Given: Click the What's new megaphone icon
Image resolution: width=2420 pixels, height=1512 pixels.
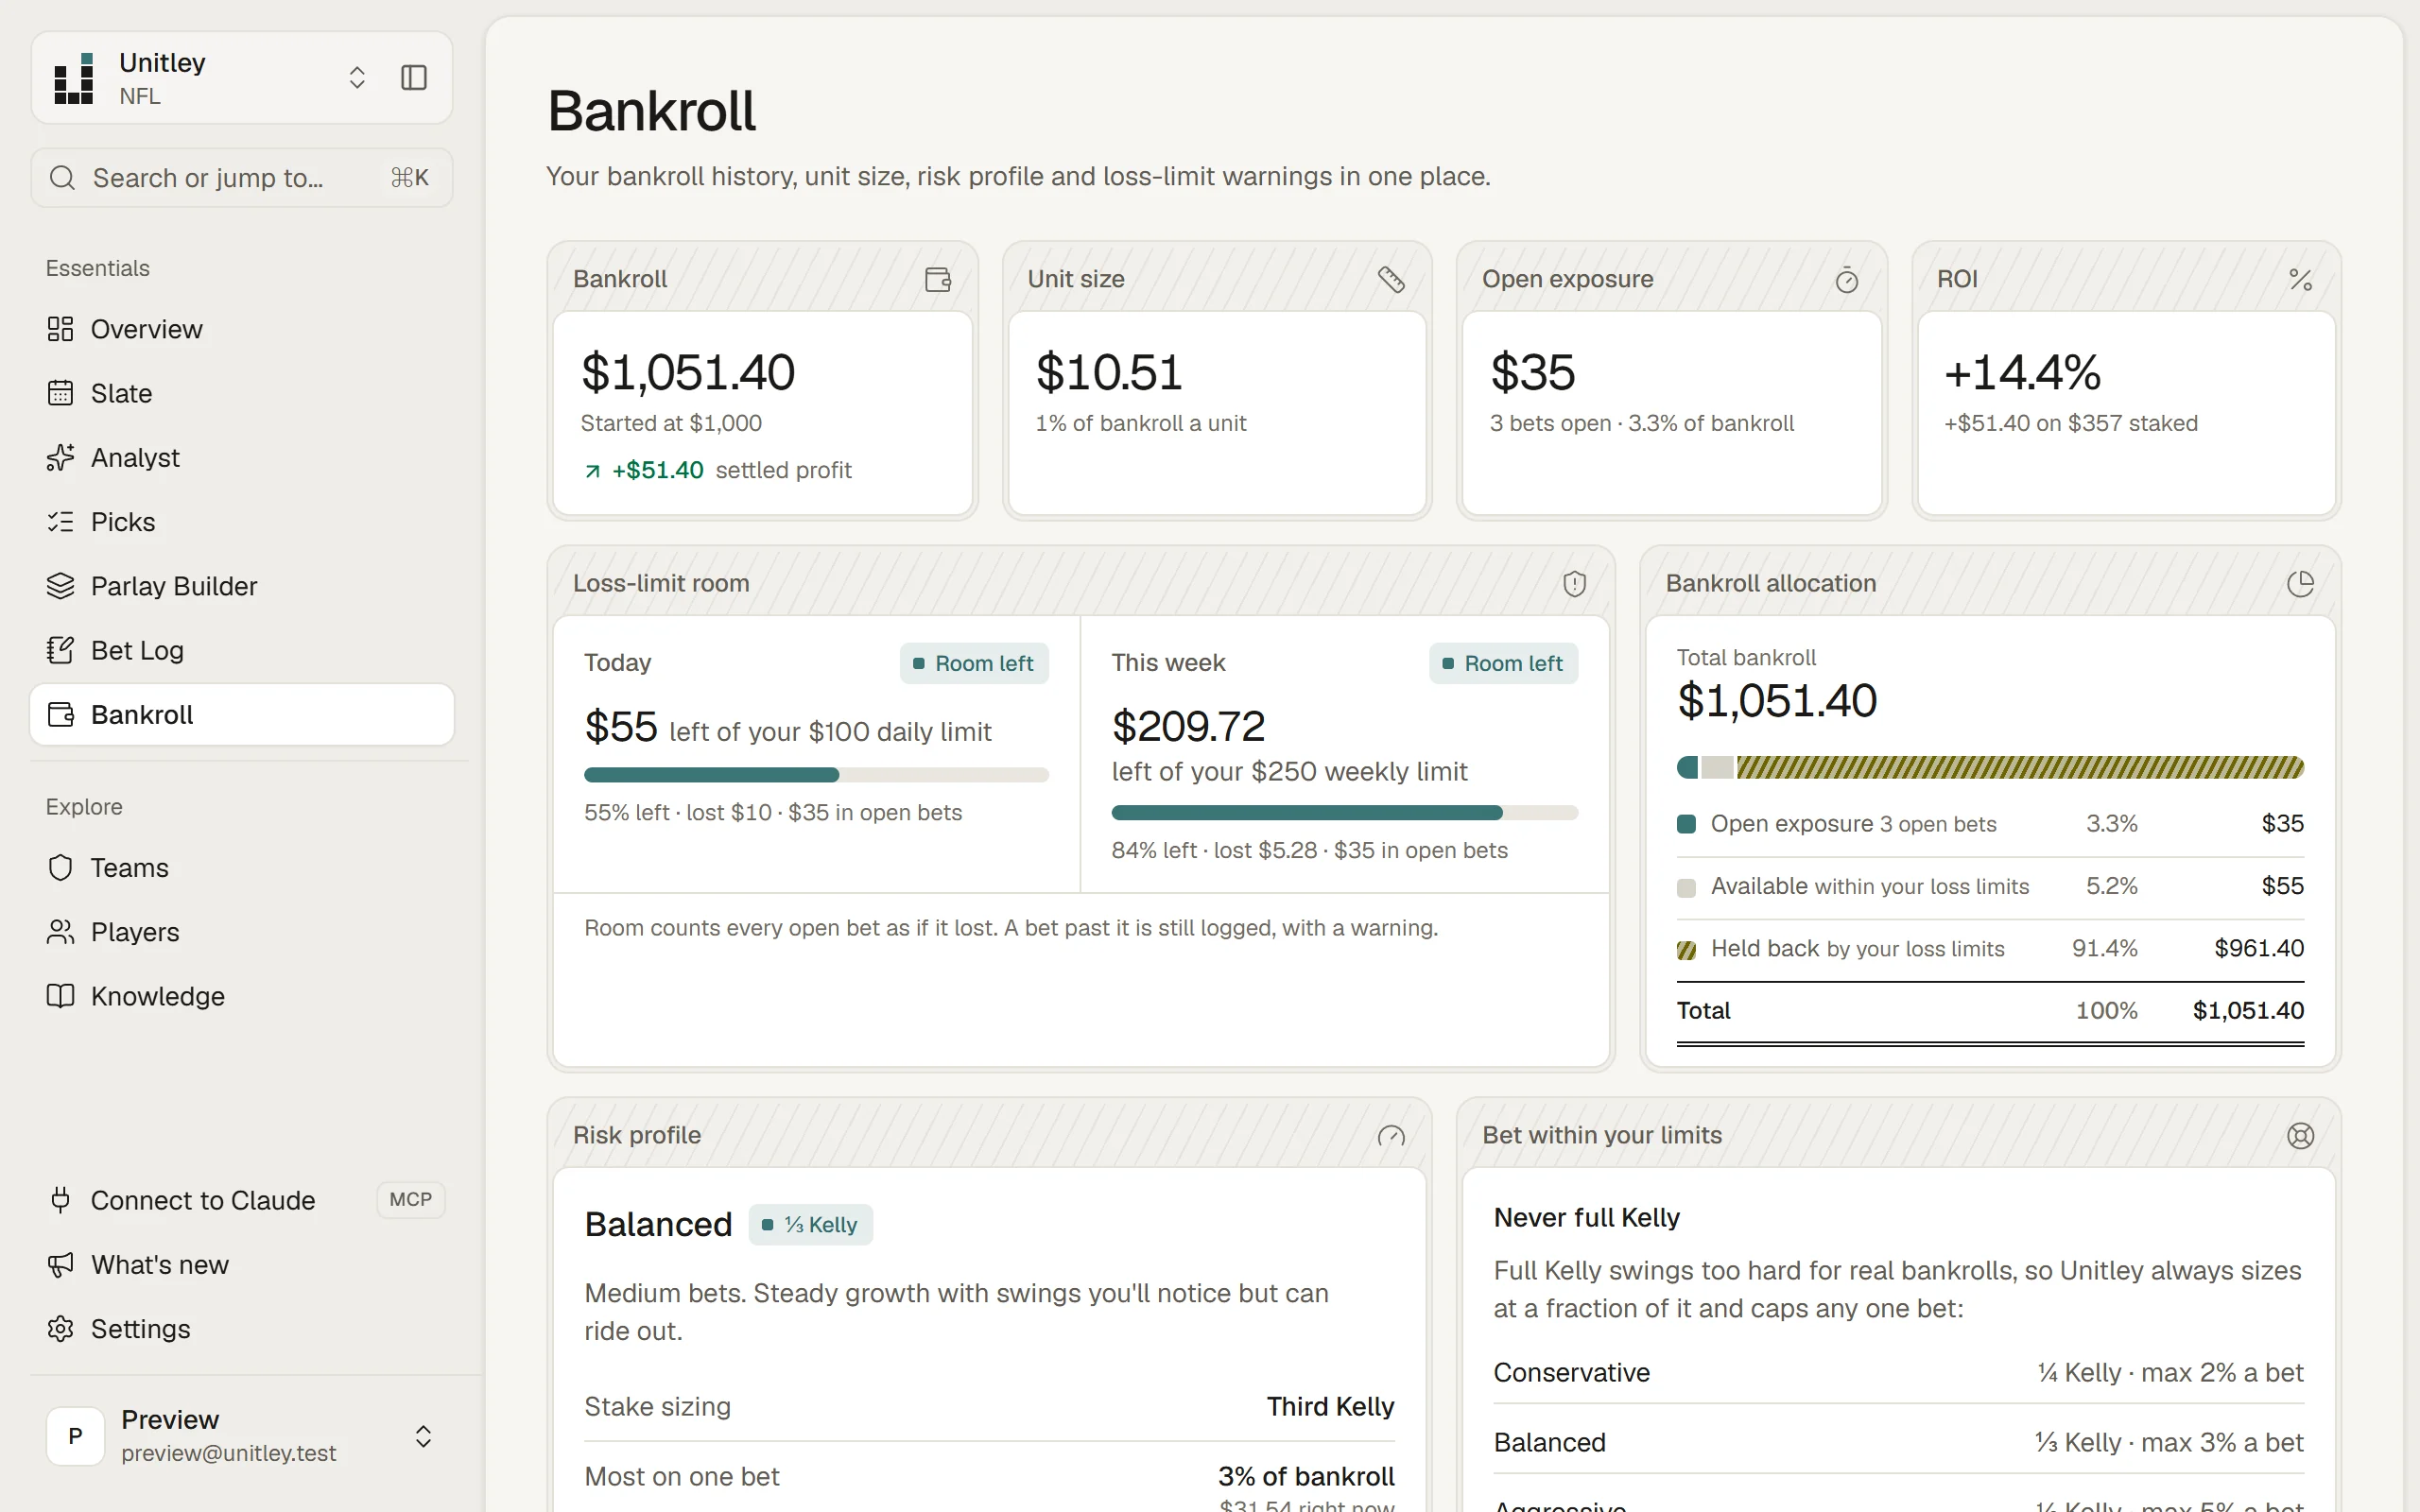Looking at the screenshot, I should 60,1265.
